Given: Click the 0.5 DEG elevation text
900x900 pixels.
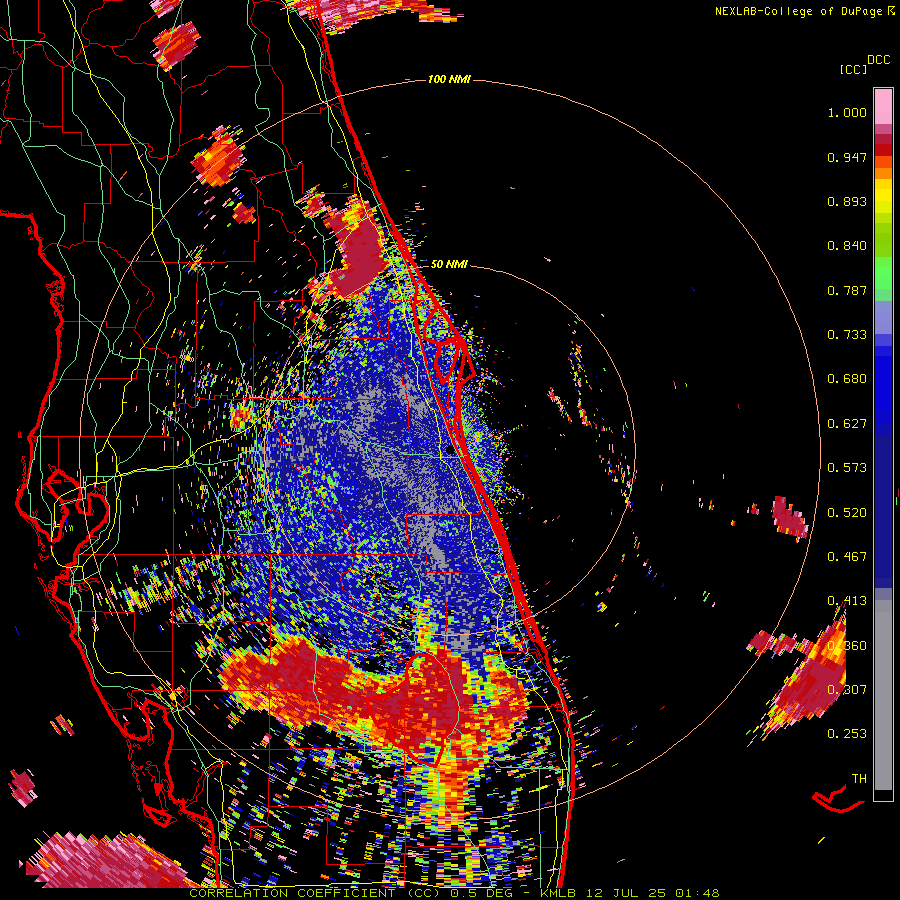Looking at the screenshot, I should point(484,893).
